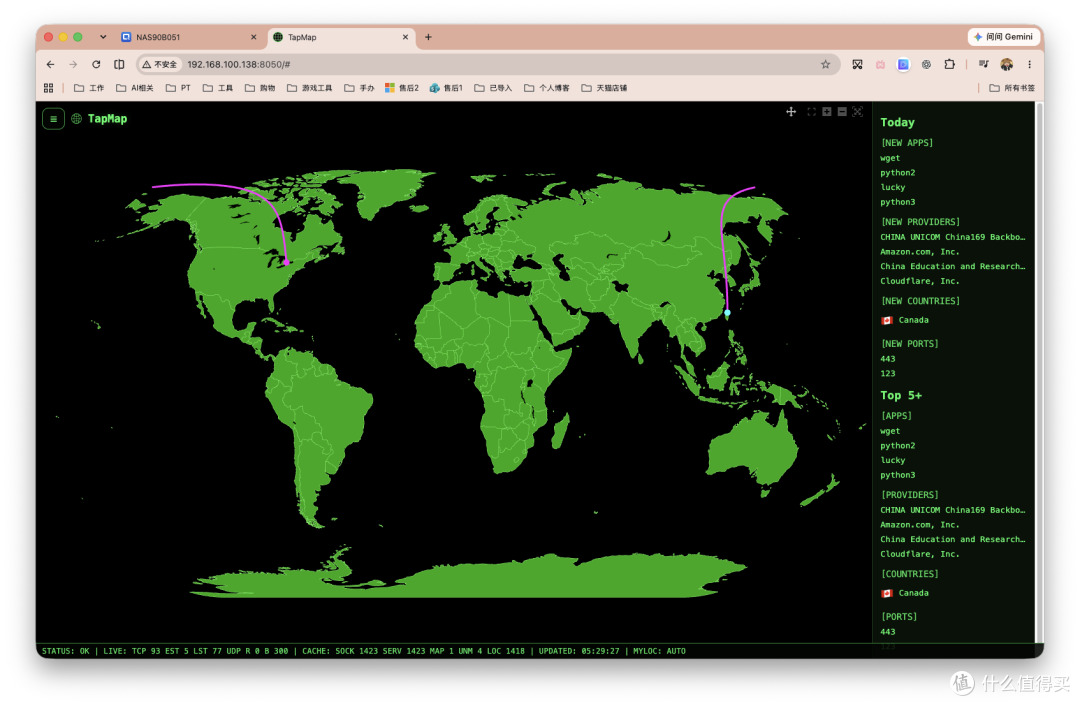The height and width of the screenshot is (706, 1080).
Task: Click the magenta connection endpoint in North America
Action: point(287,262)
